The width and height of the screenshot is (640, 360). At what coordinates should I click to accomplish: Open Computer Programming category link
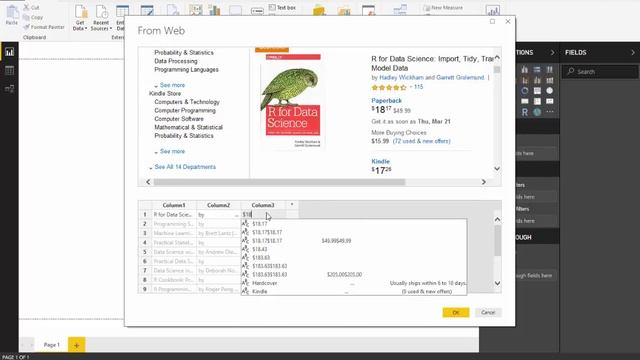pyautogui.click(x=185, y=111)
